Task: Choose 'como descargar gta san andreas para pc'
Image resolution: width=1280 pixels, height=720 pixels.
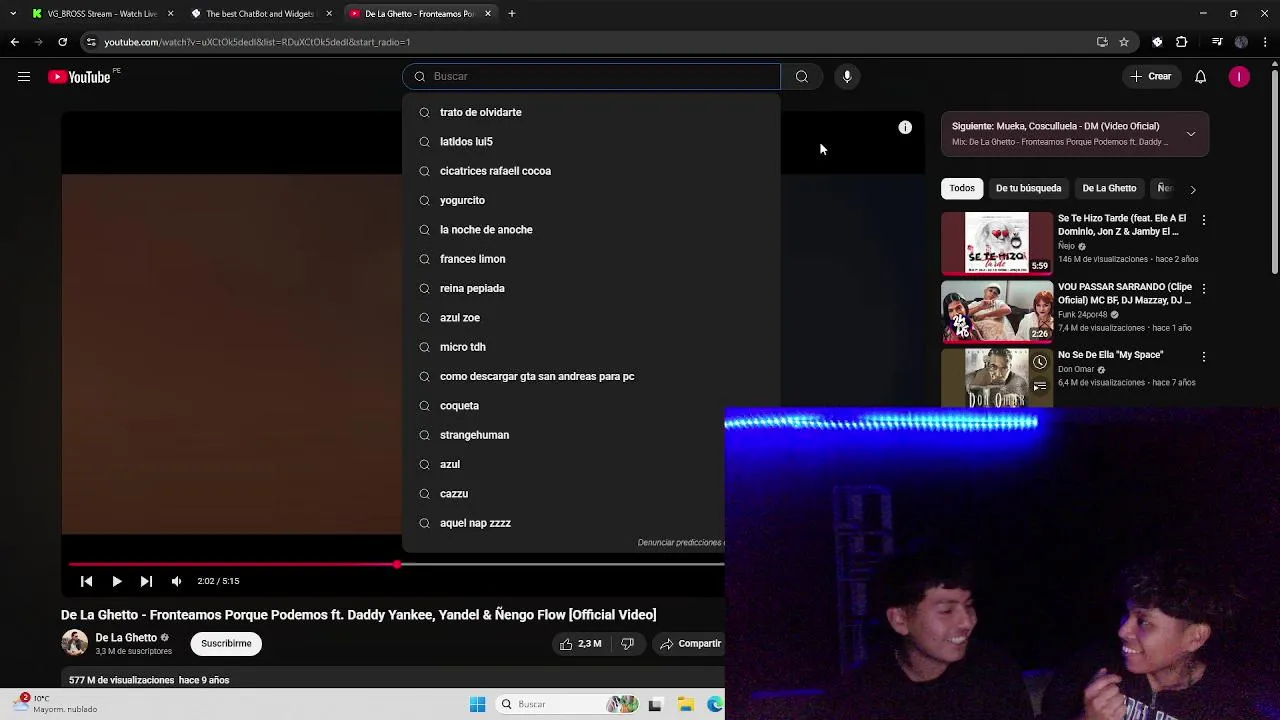Action: point(591,376)
